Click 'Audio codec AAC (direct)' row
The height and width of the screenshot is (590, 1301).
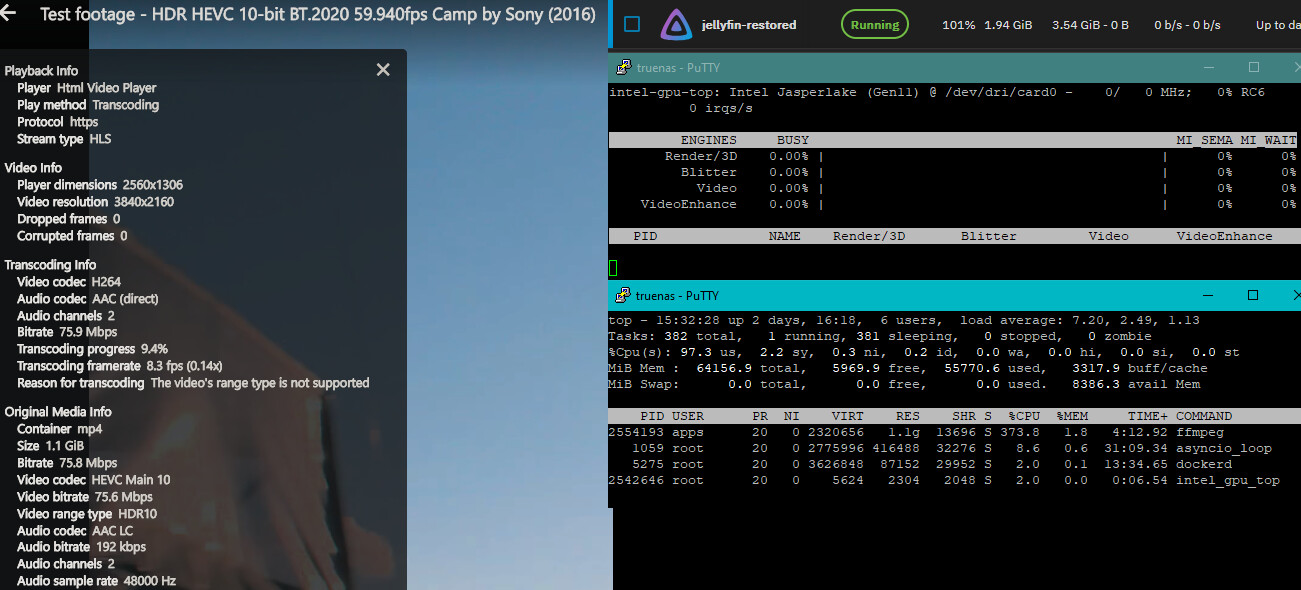[x=88, y=299]
